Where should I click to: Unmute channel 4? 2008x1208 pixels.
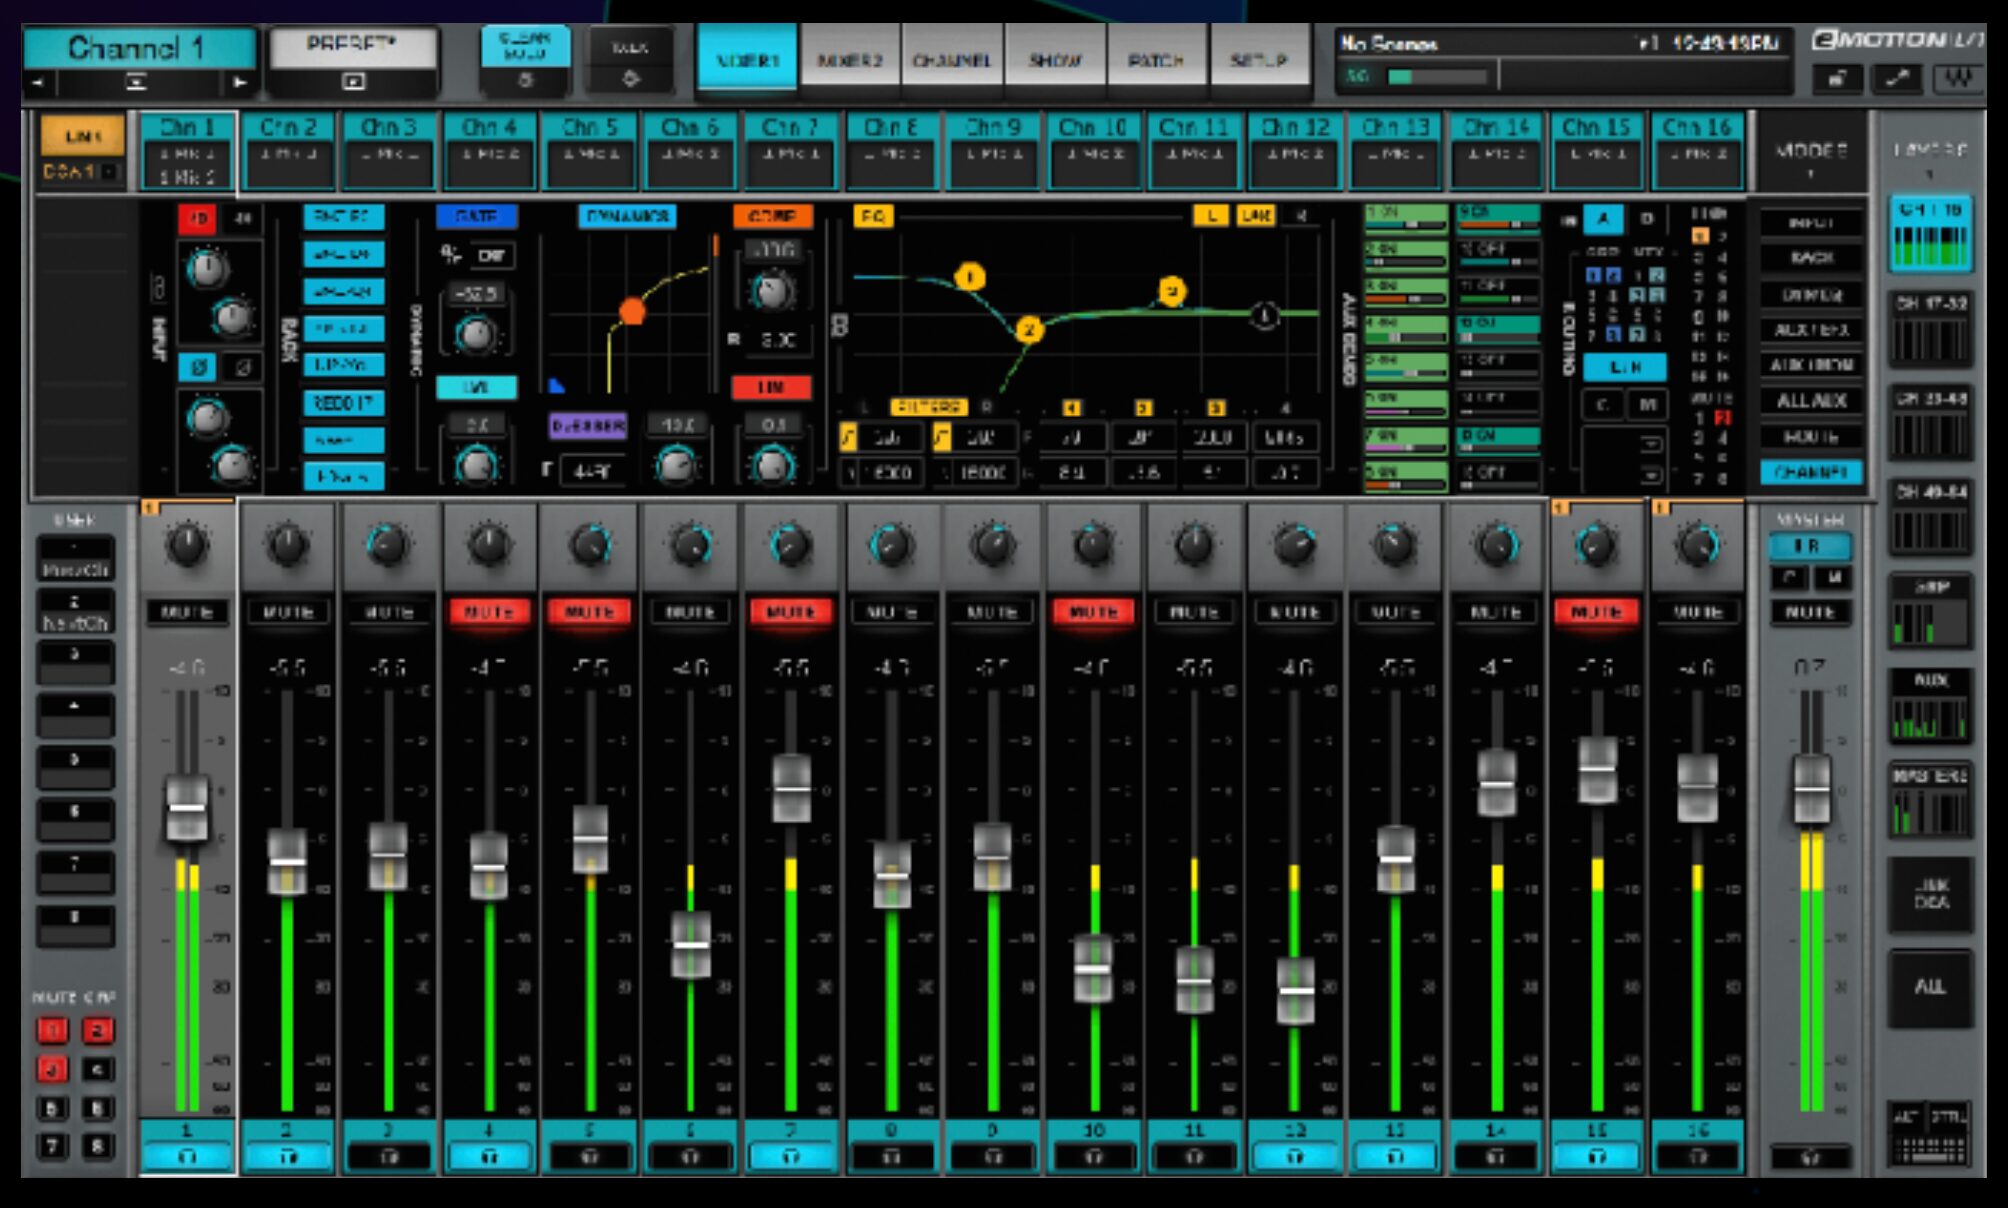click(489, 612)
